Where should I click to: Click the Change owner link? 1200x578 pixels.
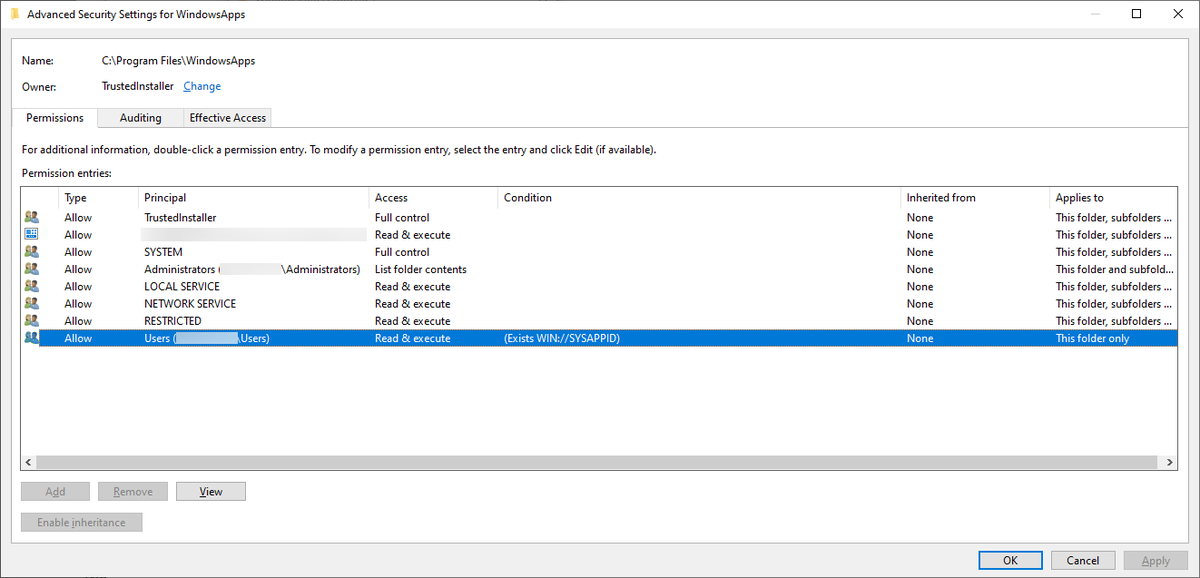(x=202, y=87)
